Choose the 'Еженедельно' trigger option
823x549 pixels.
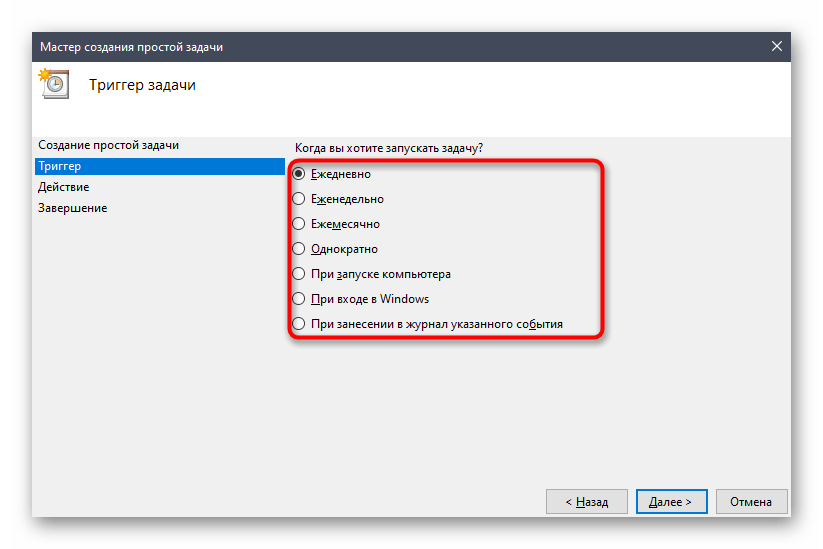tap(299, 199)
